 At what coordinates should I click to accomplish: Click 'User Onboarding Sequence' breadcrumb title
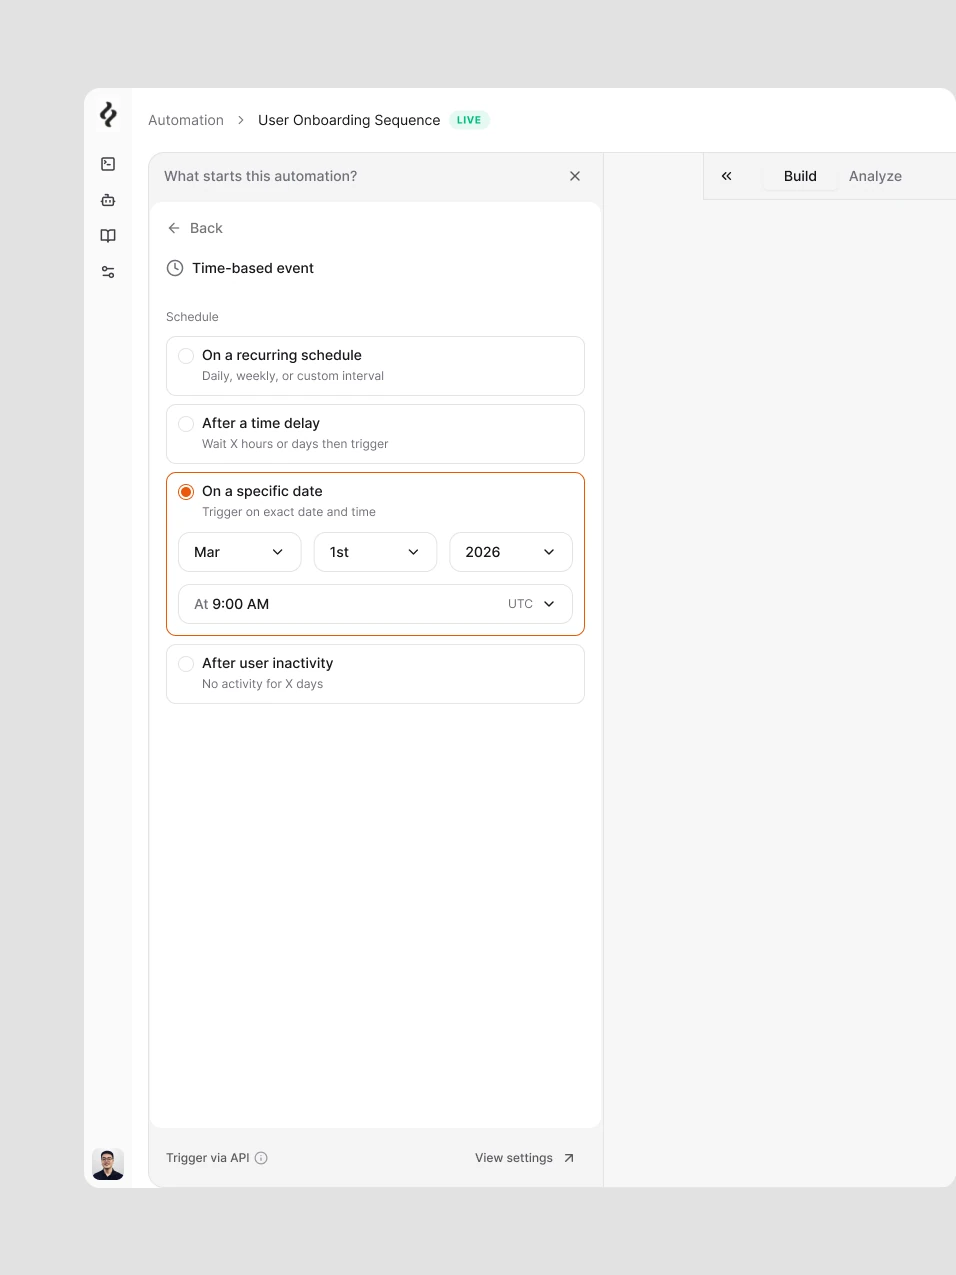(349, 120)
